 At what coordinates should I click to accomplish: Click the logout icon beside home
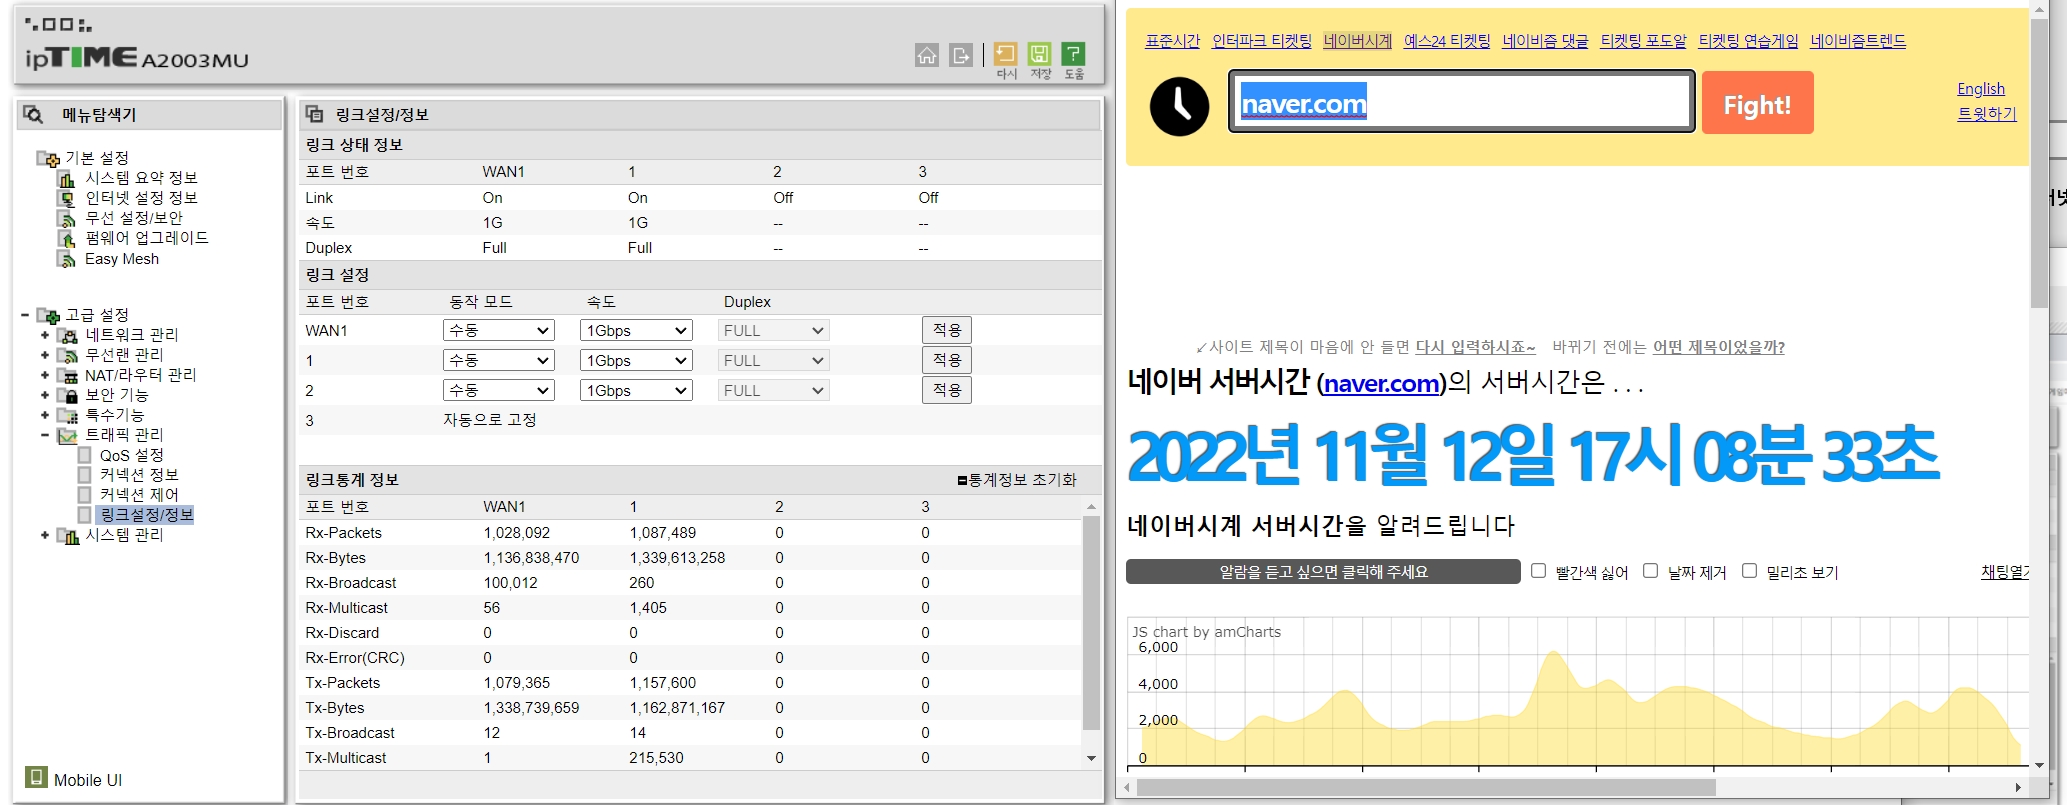[x=960, y=55]
